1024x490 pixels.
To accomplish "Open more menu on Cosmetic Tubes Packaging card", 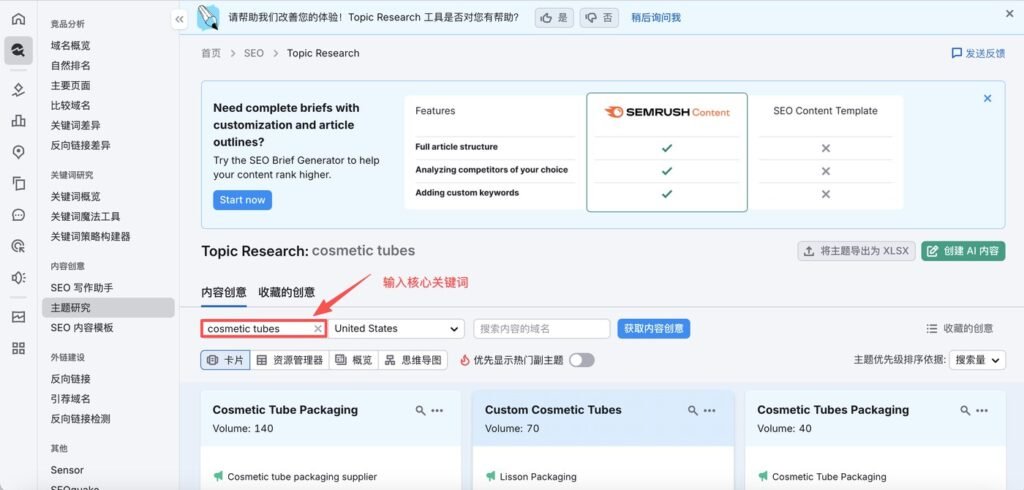I will [x=982, y=410].
